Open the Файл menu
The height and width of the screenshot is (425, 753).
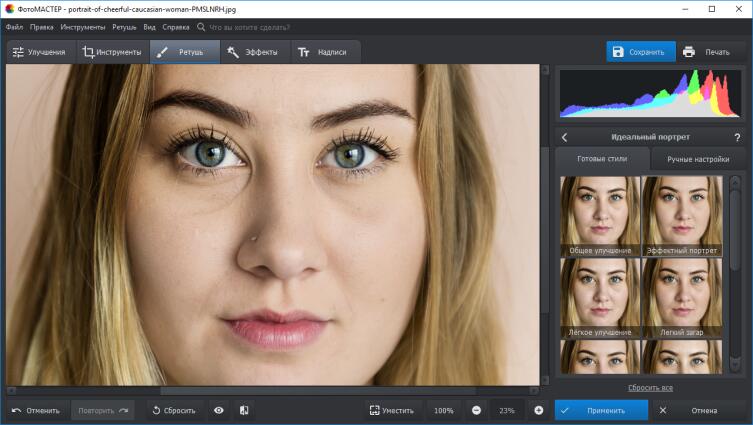14,27
